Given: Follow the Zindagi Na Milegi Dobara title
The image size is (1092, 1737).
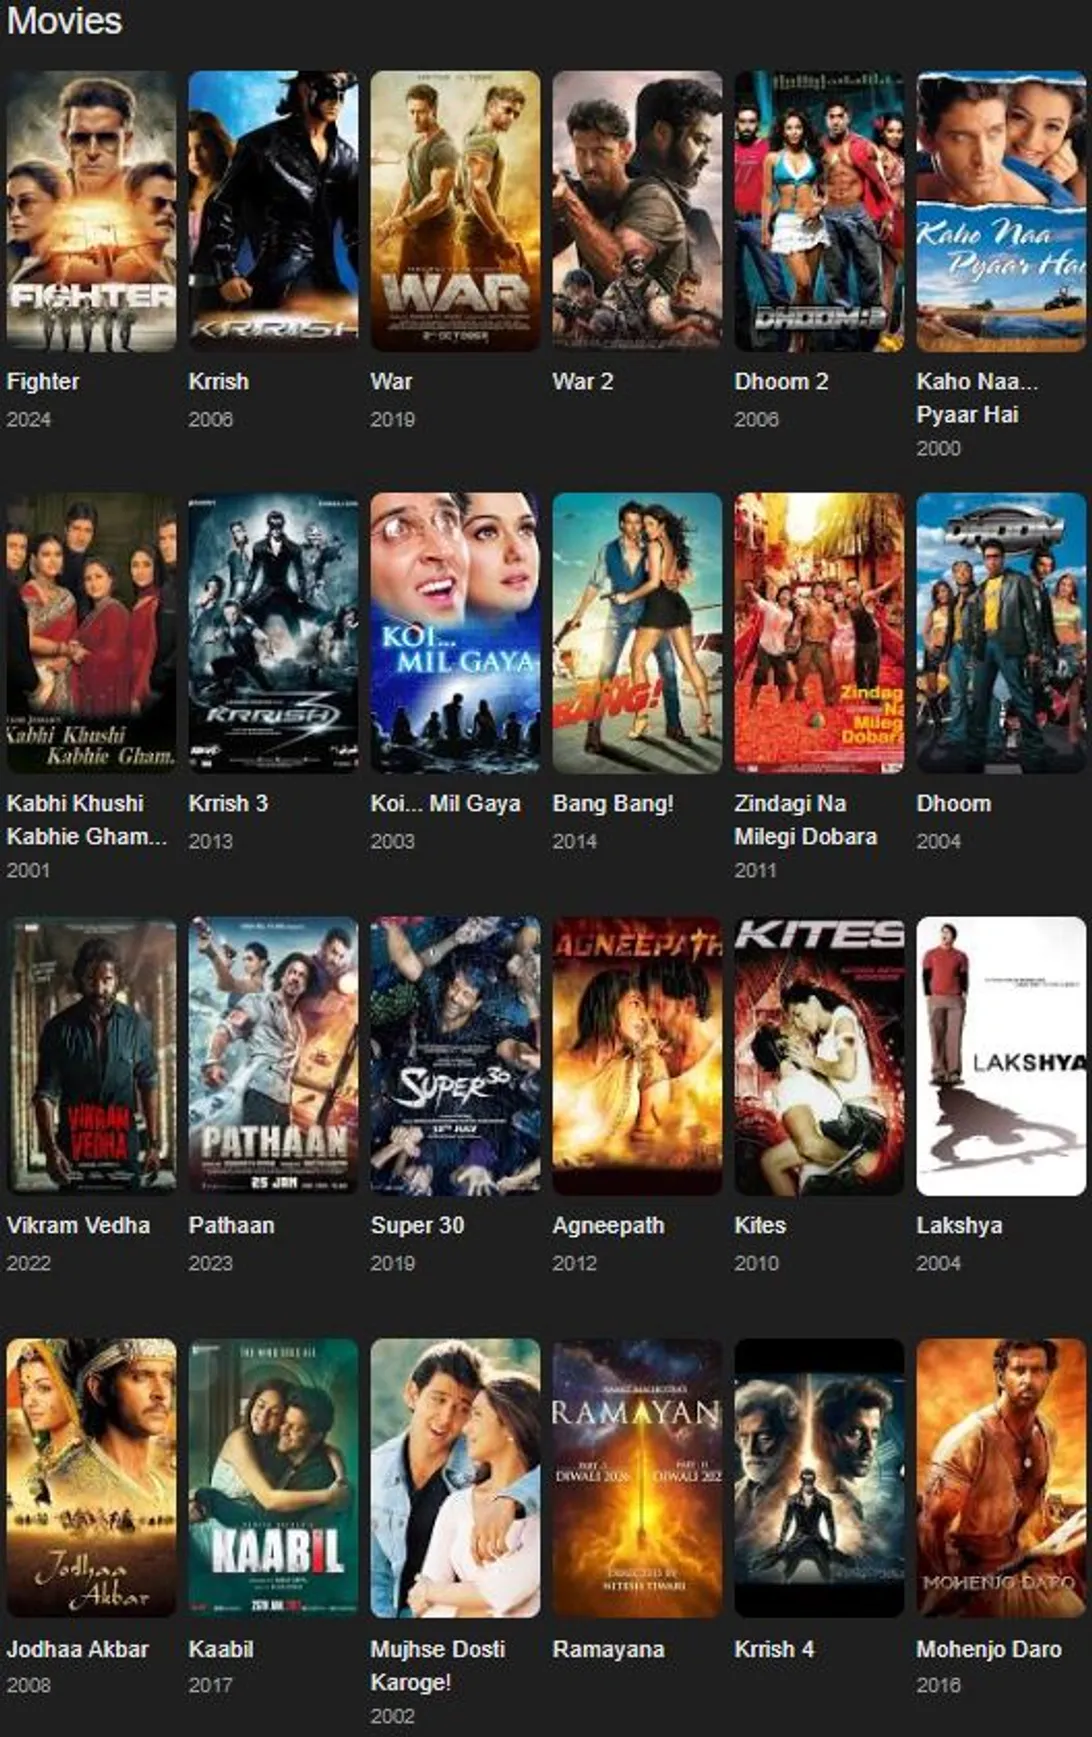Looking at the screenshot, I should [805, 820].
